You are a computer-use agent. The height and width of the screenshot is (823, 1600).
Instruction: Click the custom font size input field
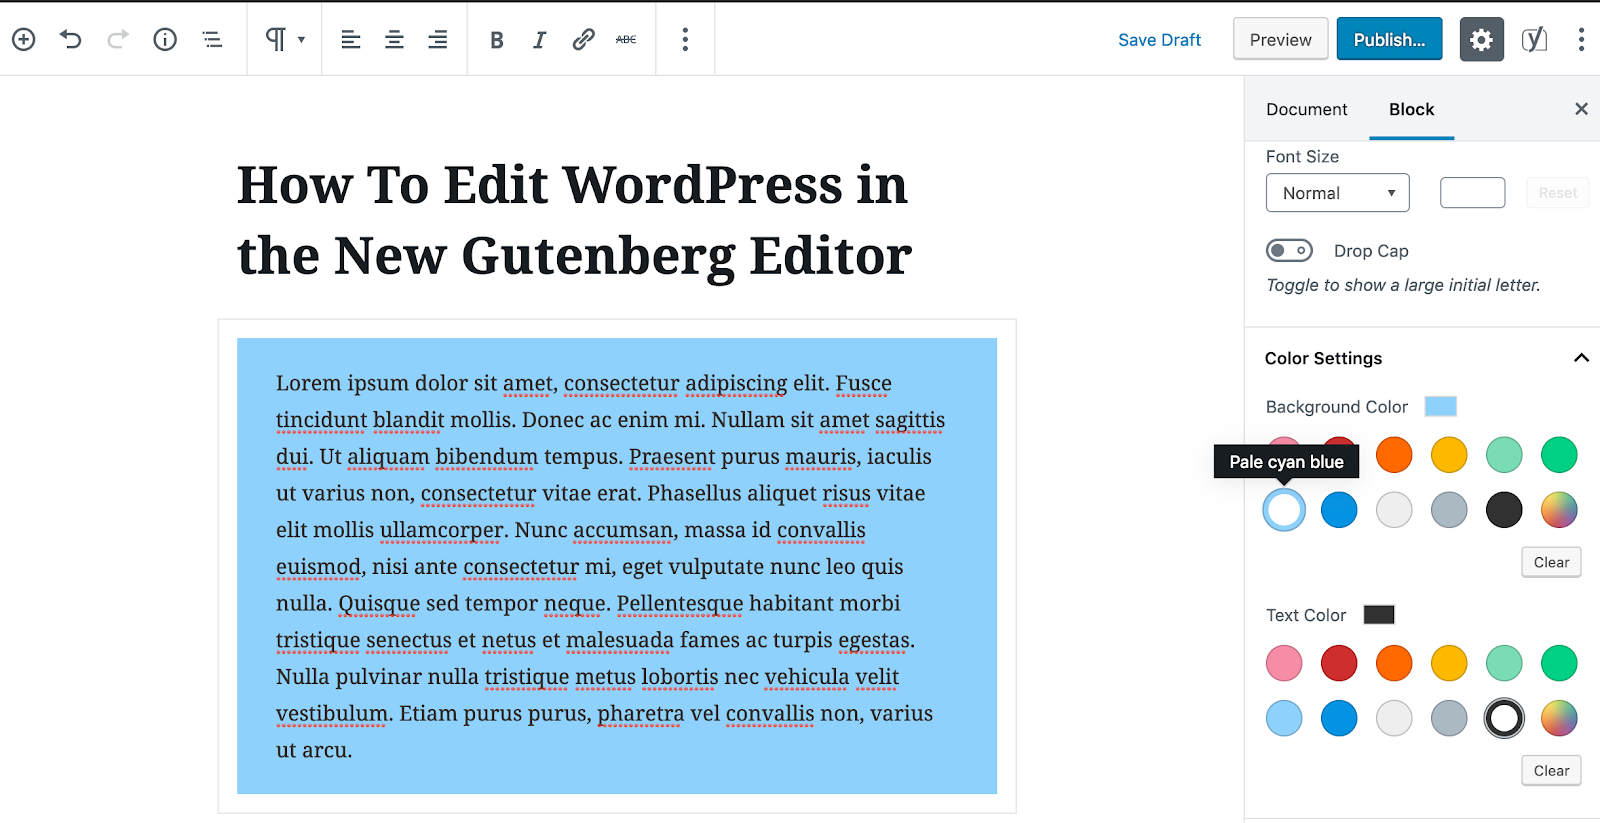tap(1472, 193)
